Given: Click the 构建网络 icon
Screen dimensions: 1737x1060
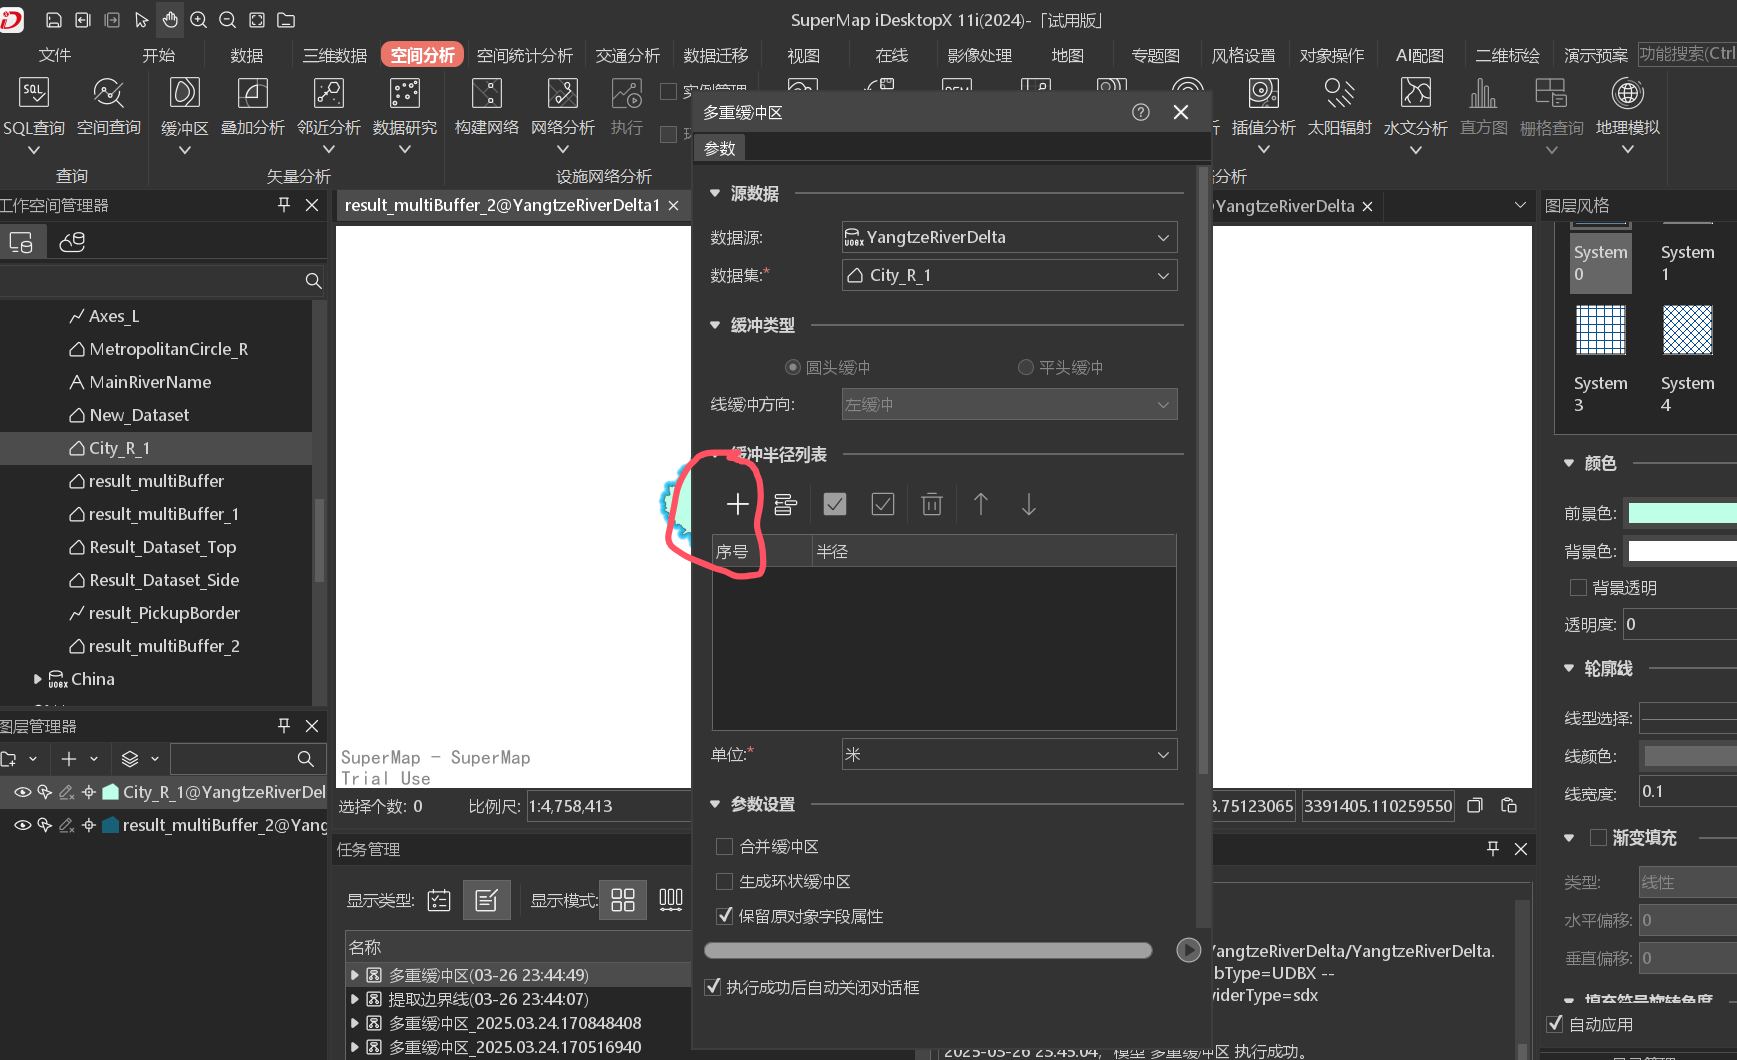Looking at the screenshot, I should (x=487, y=94).
